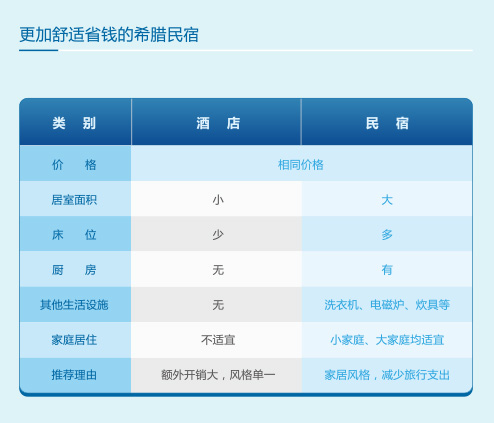494x423 pixels.
Task: Click the 不适宜 cell
Action: tap(217, 340)
